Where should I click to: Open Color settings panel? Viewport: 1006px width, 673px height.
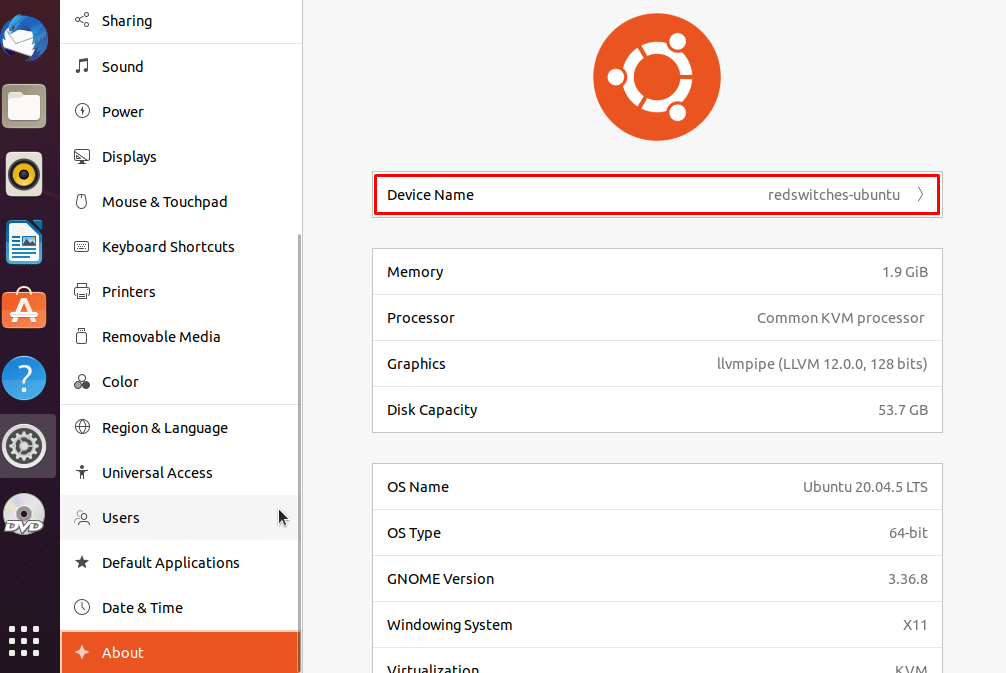tap(181, 382)
